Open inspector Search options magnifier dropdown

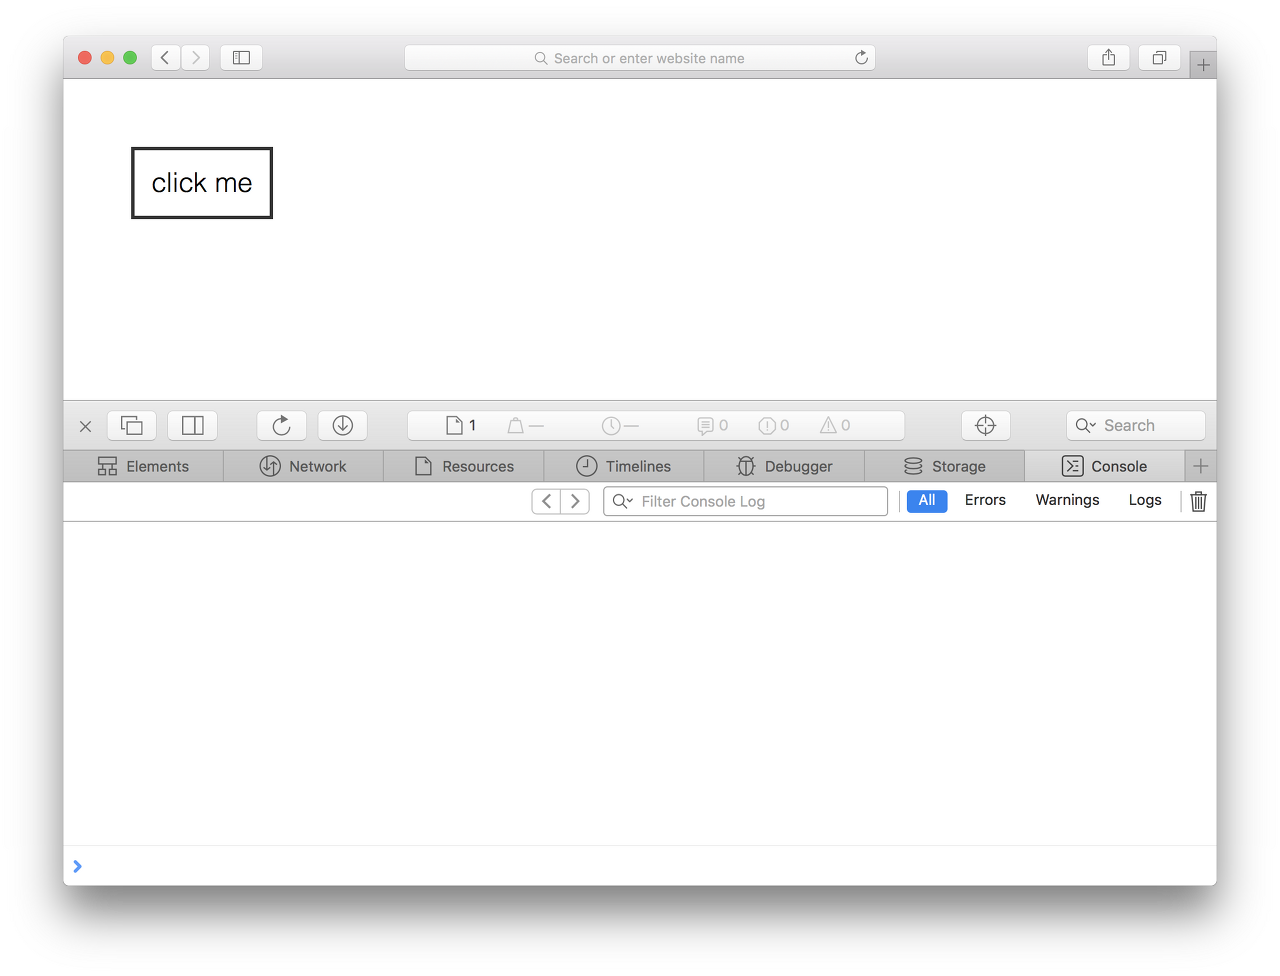click(1086, 426)
